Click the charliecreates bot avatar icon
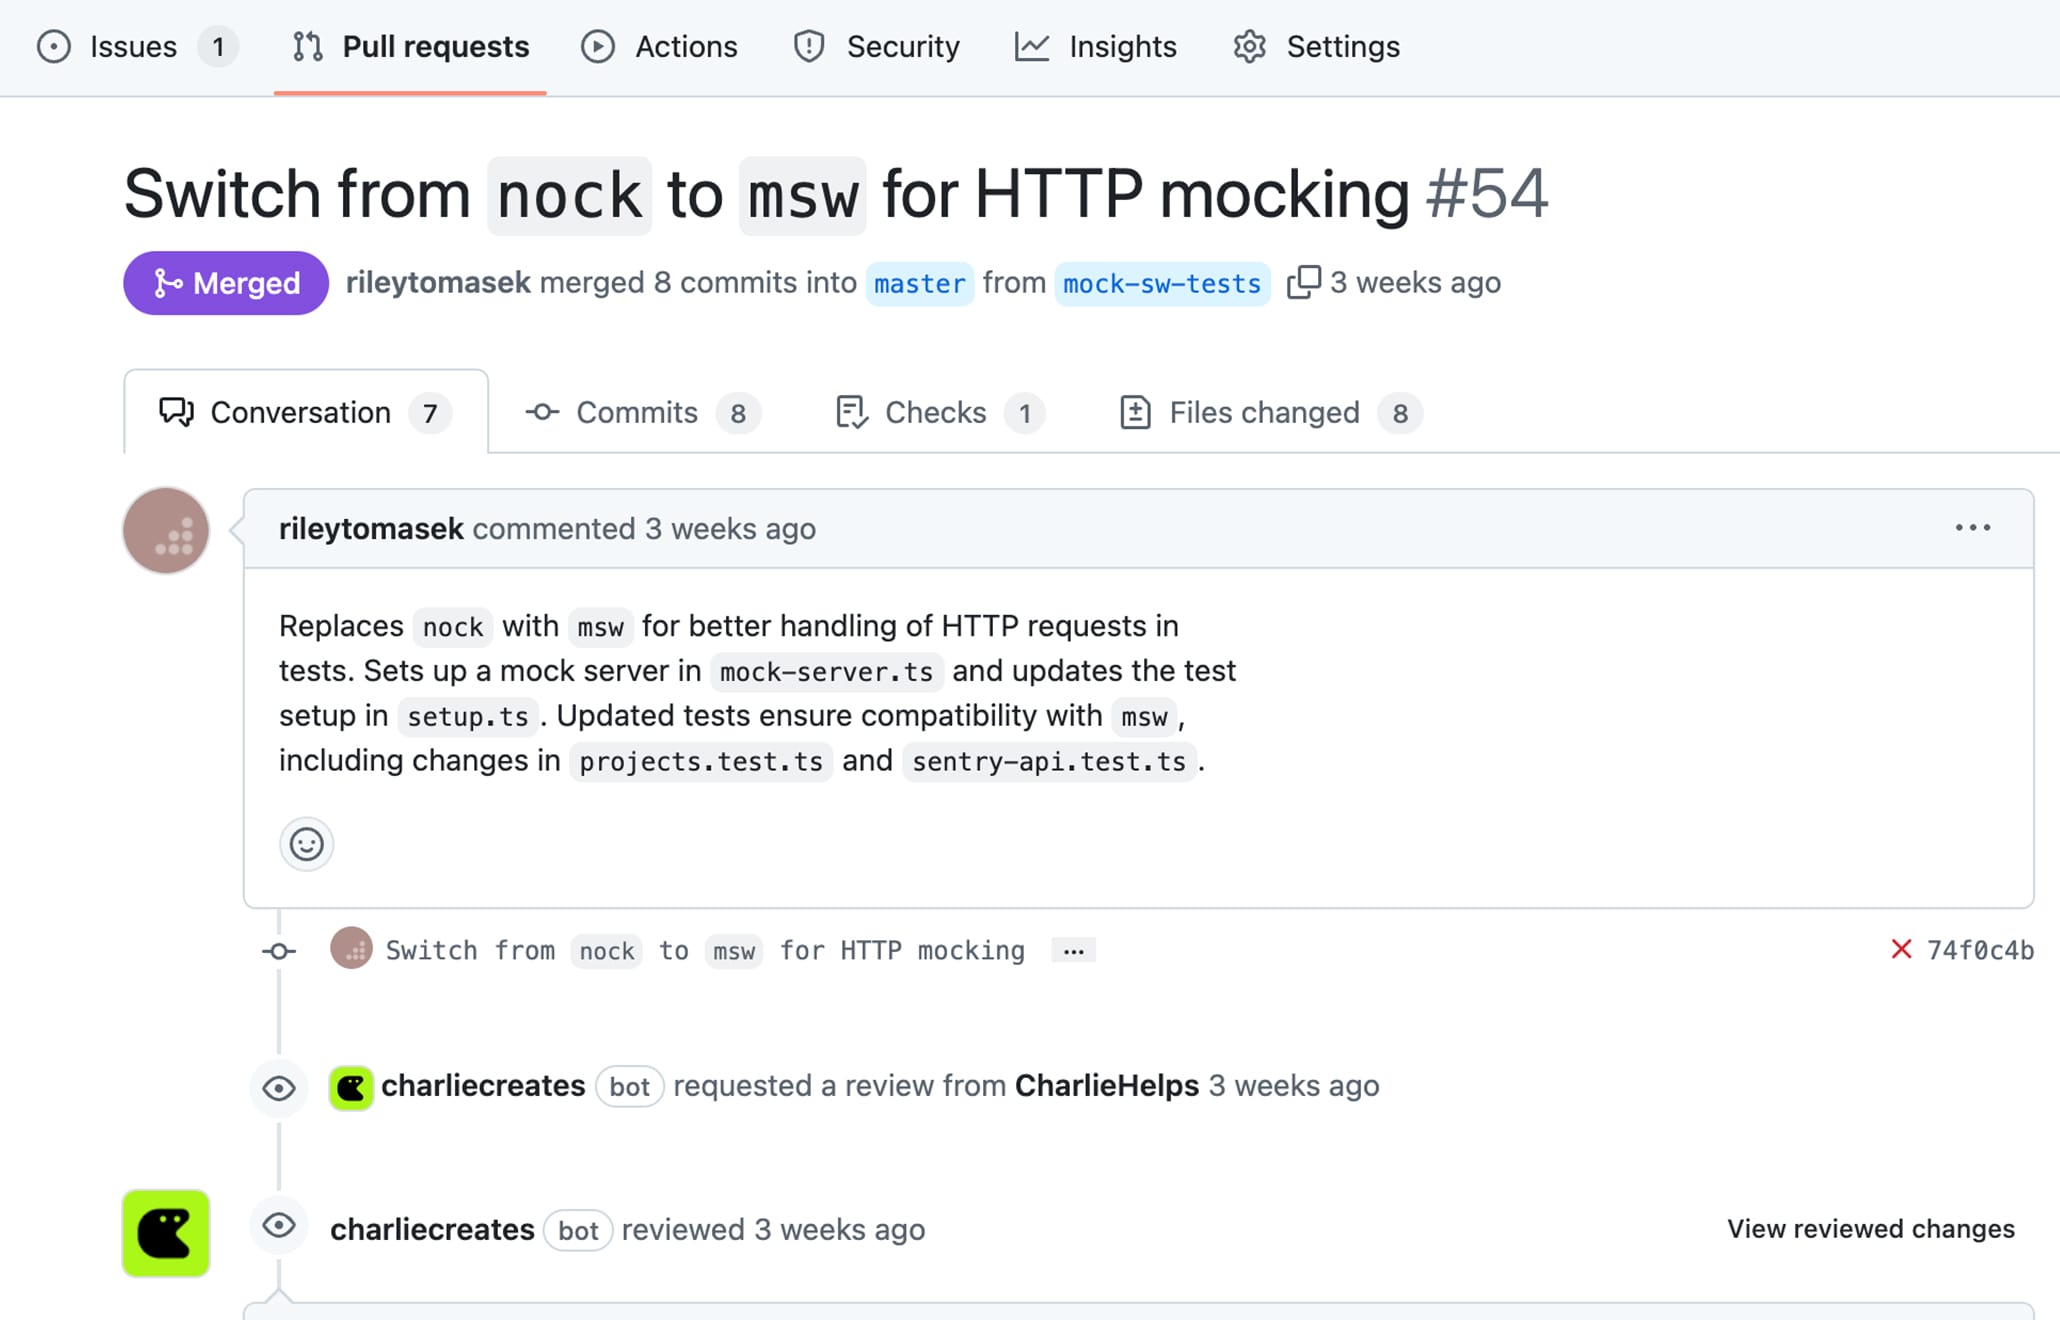This screenshot has height=1320, width=2060. (x=351, y=1087)
